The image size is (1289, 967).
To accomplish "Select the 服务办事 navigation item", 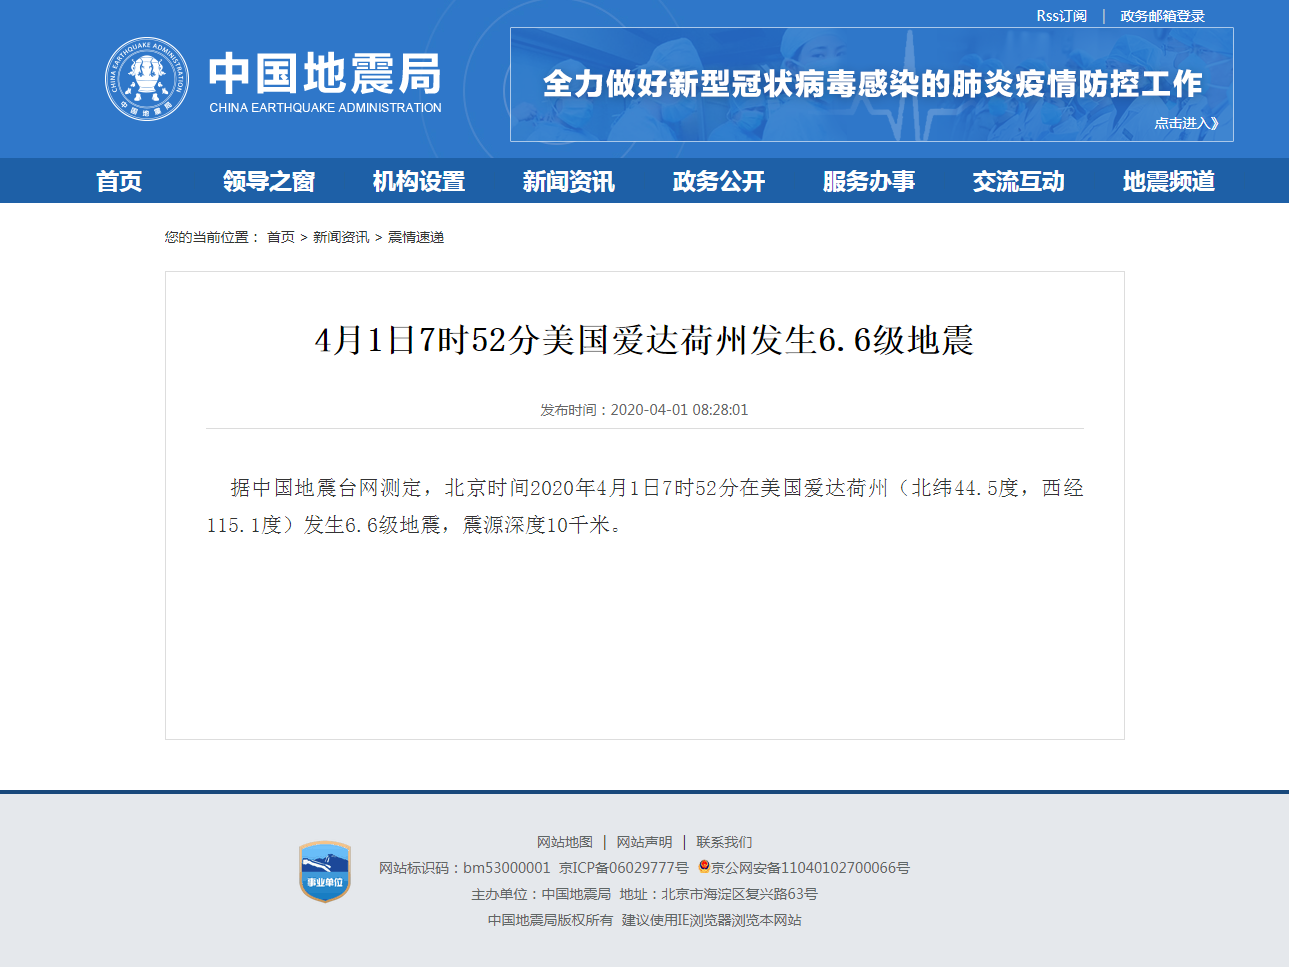I will 869,181.
